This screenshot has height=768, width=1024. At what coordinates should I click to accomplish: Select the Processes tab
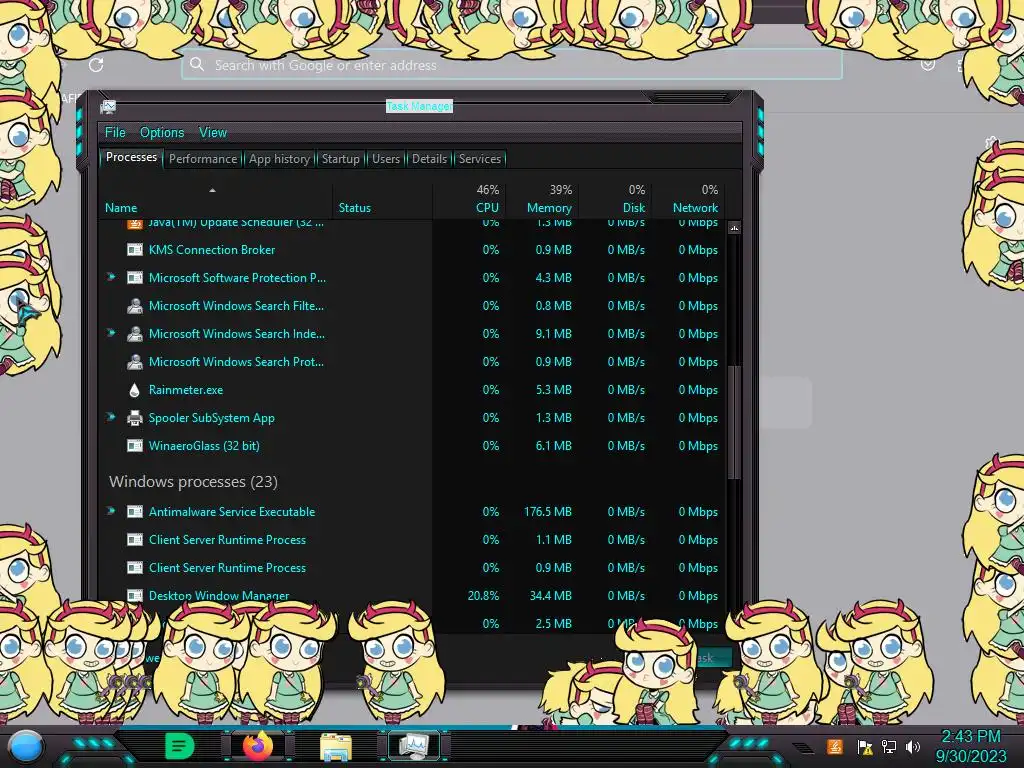pos(131,157)
